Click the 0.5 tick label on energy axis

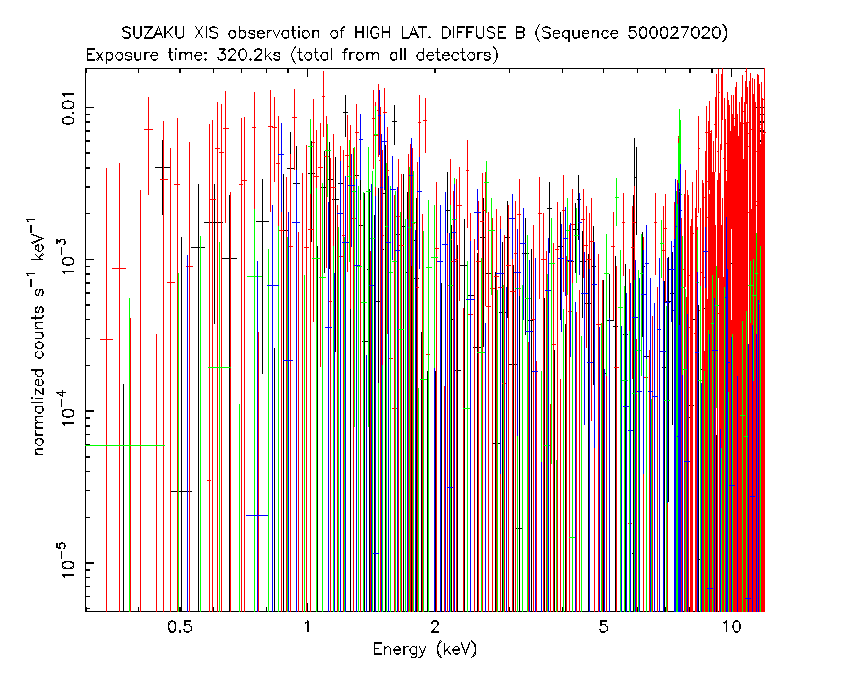[x=180, y=627]
